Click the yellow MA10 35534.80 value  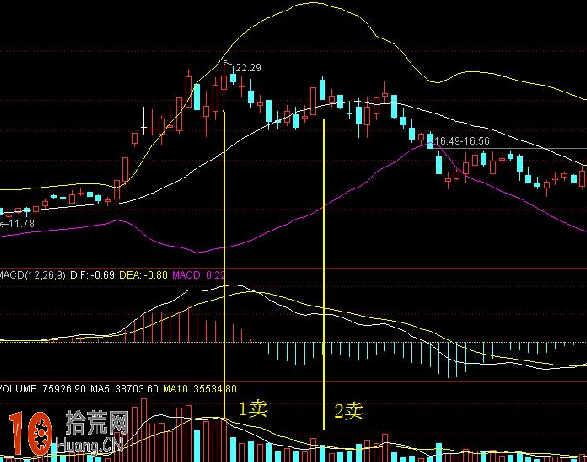pos(200,389)
